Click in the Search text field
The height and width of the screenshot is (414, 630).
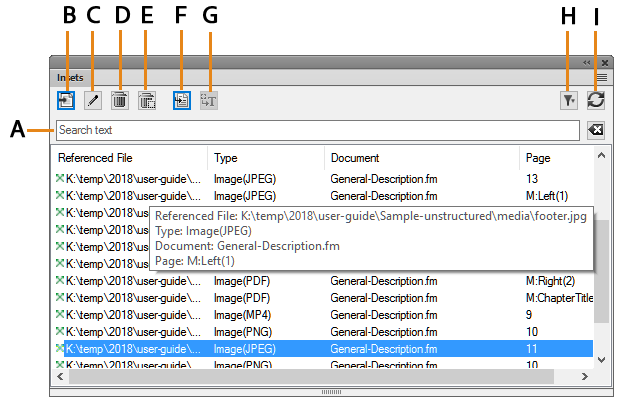coord(317,131)
